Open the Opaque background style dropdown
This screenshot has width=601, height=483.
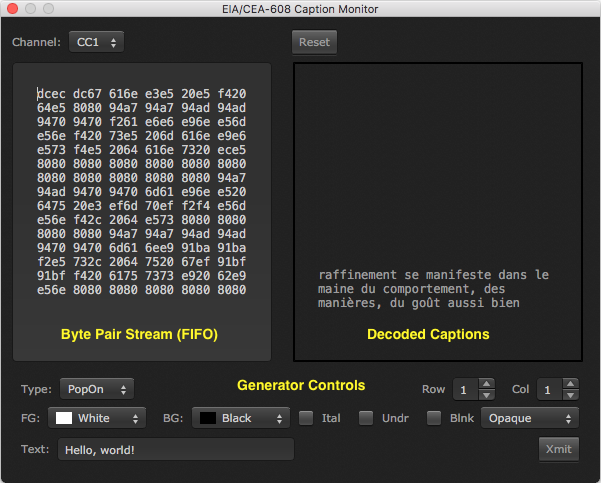pyautogui.click(x=529, y=418)
